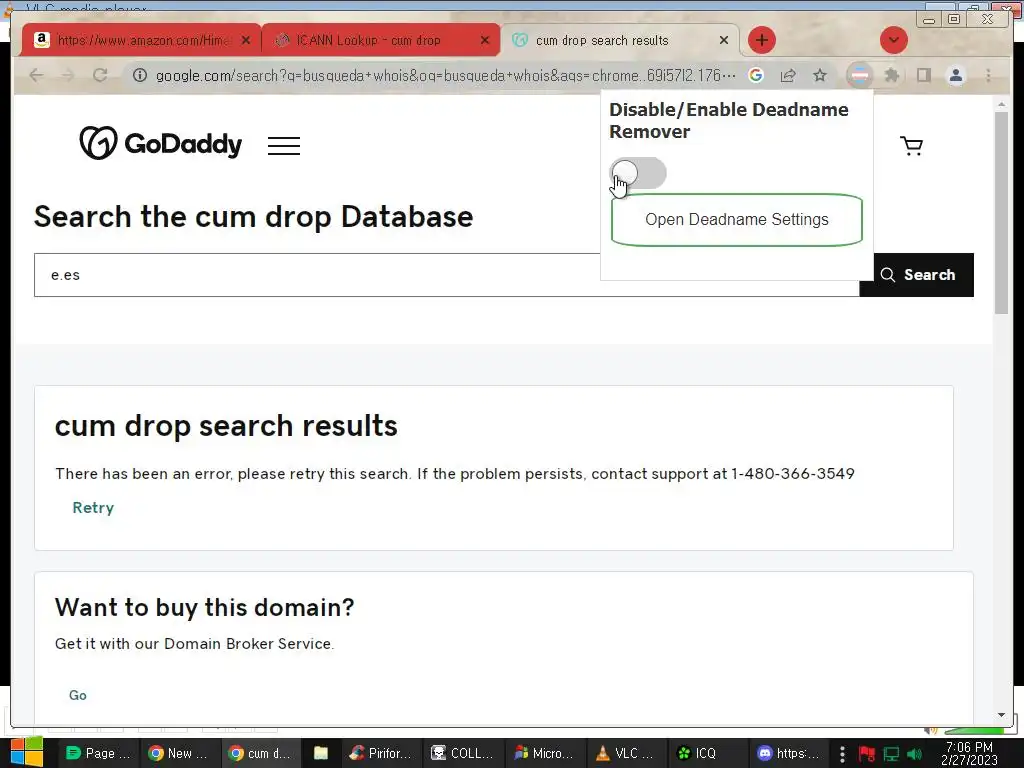Expand the tab search dropdown
The width and height of the screenshot is (1024, 768).
point(893,40)
